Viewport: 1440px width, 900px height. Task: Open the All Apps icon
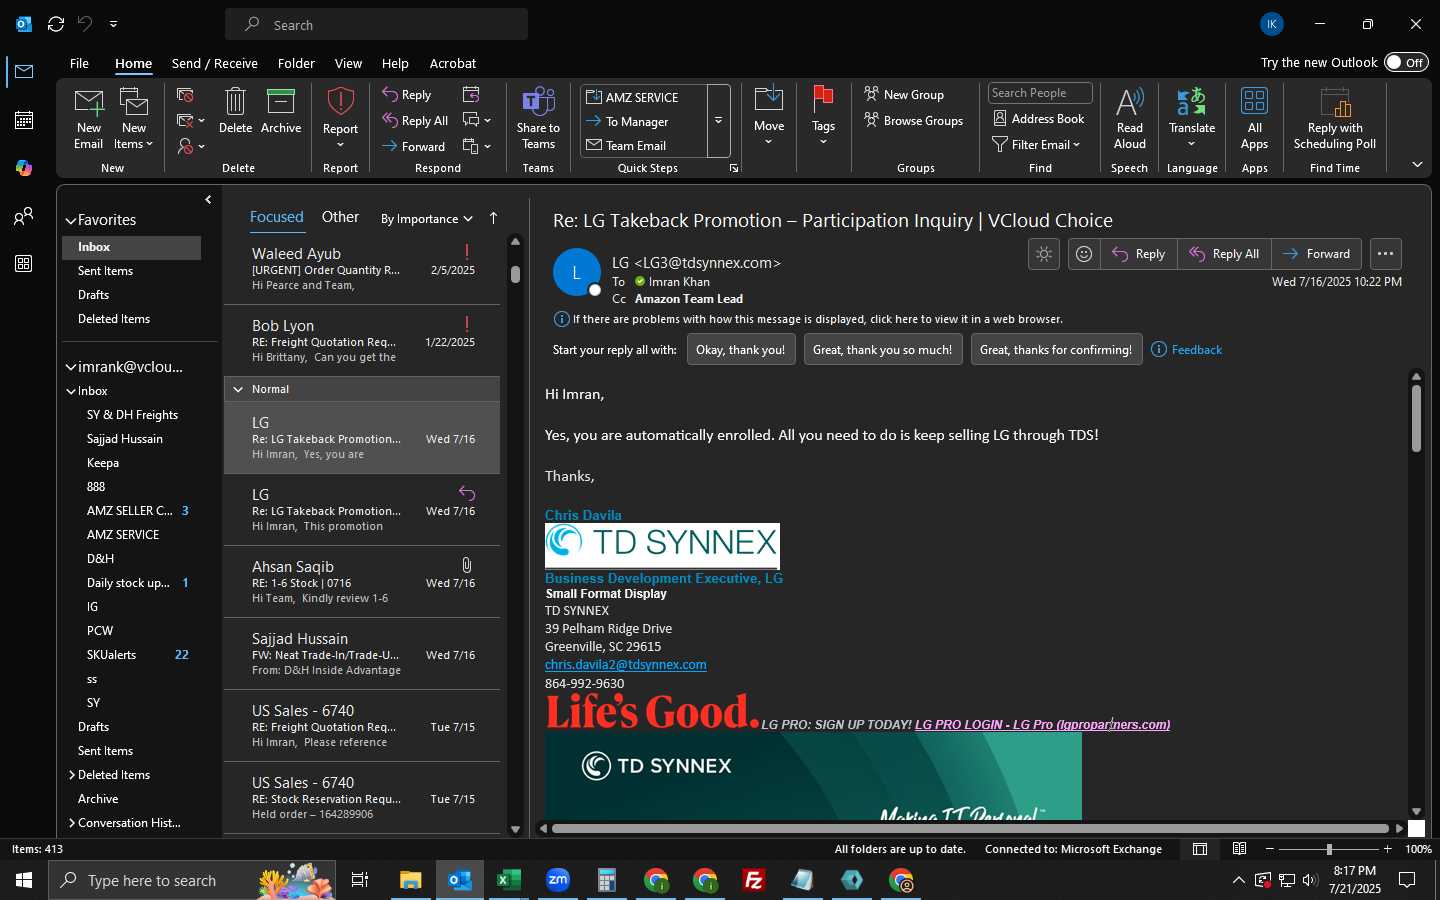pyautogui.click(x=1254, y=118)
